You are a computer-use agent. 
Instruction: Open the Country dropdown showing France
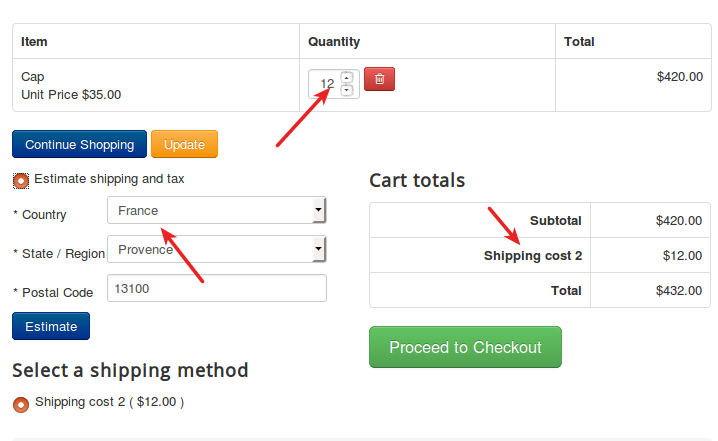tap(216, 210)
